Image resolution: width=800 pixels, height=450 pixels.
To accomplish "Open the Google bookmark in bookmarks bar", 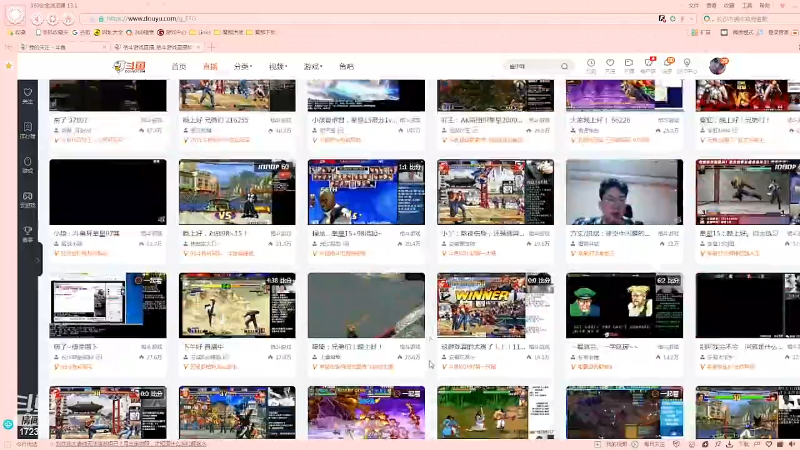I will pyautogui.click(x=82, y=32).
